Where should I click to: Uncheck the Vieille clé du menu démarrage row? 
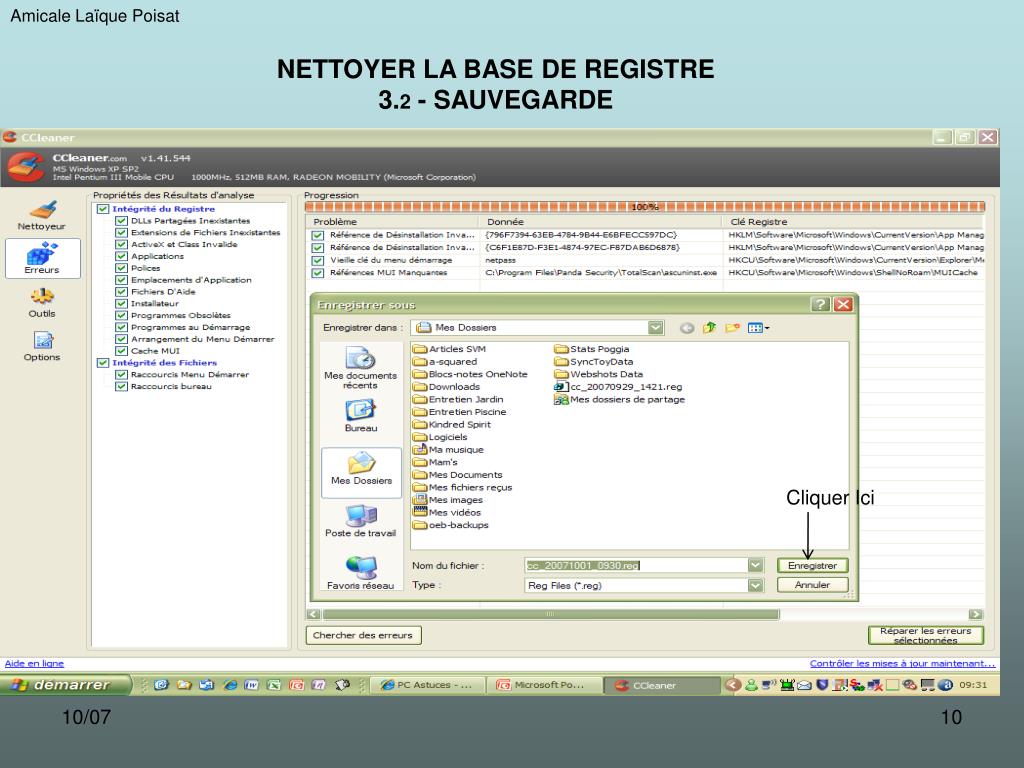tap(317, 261)
